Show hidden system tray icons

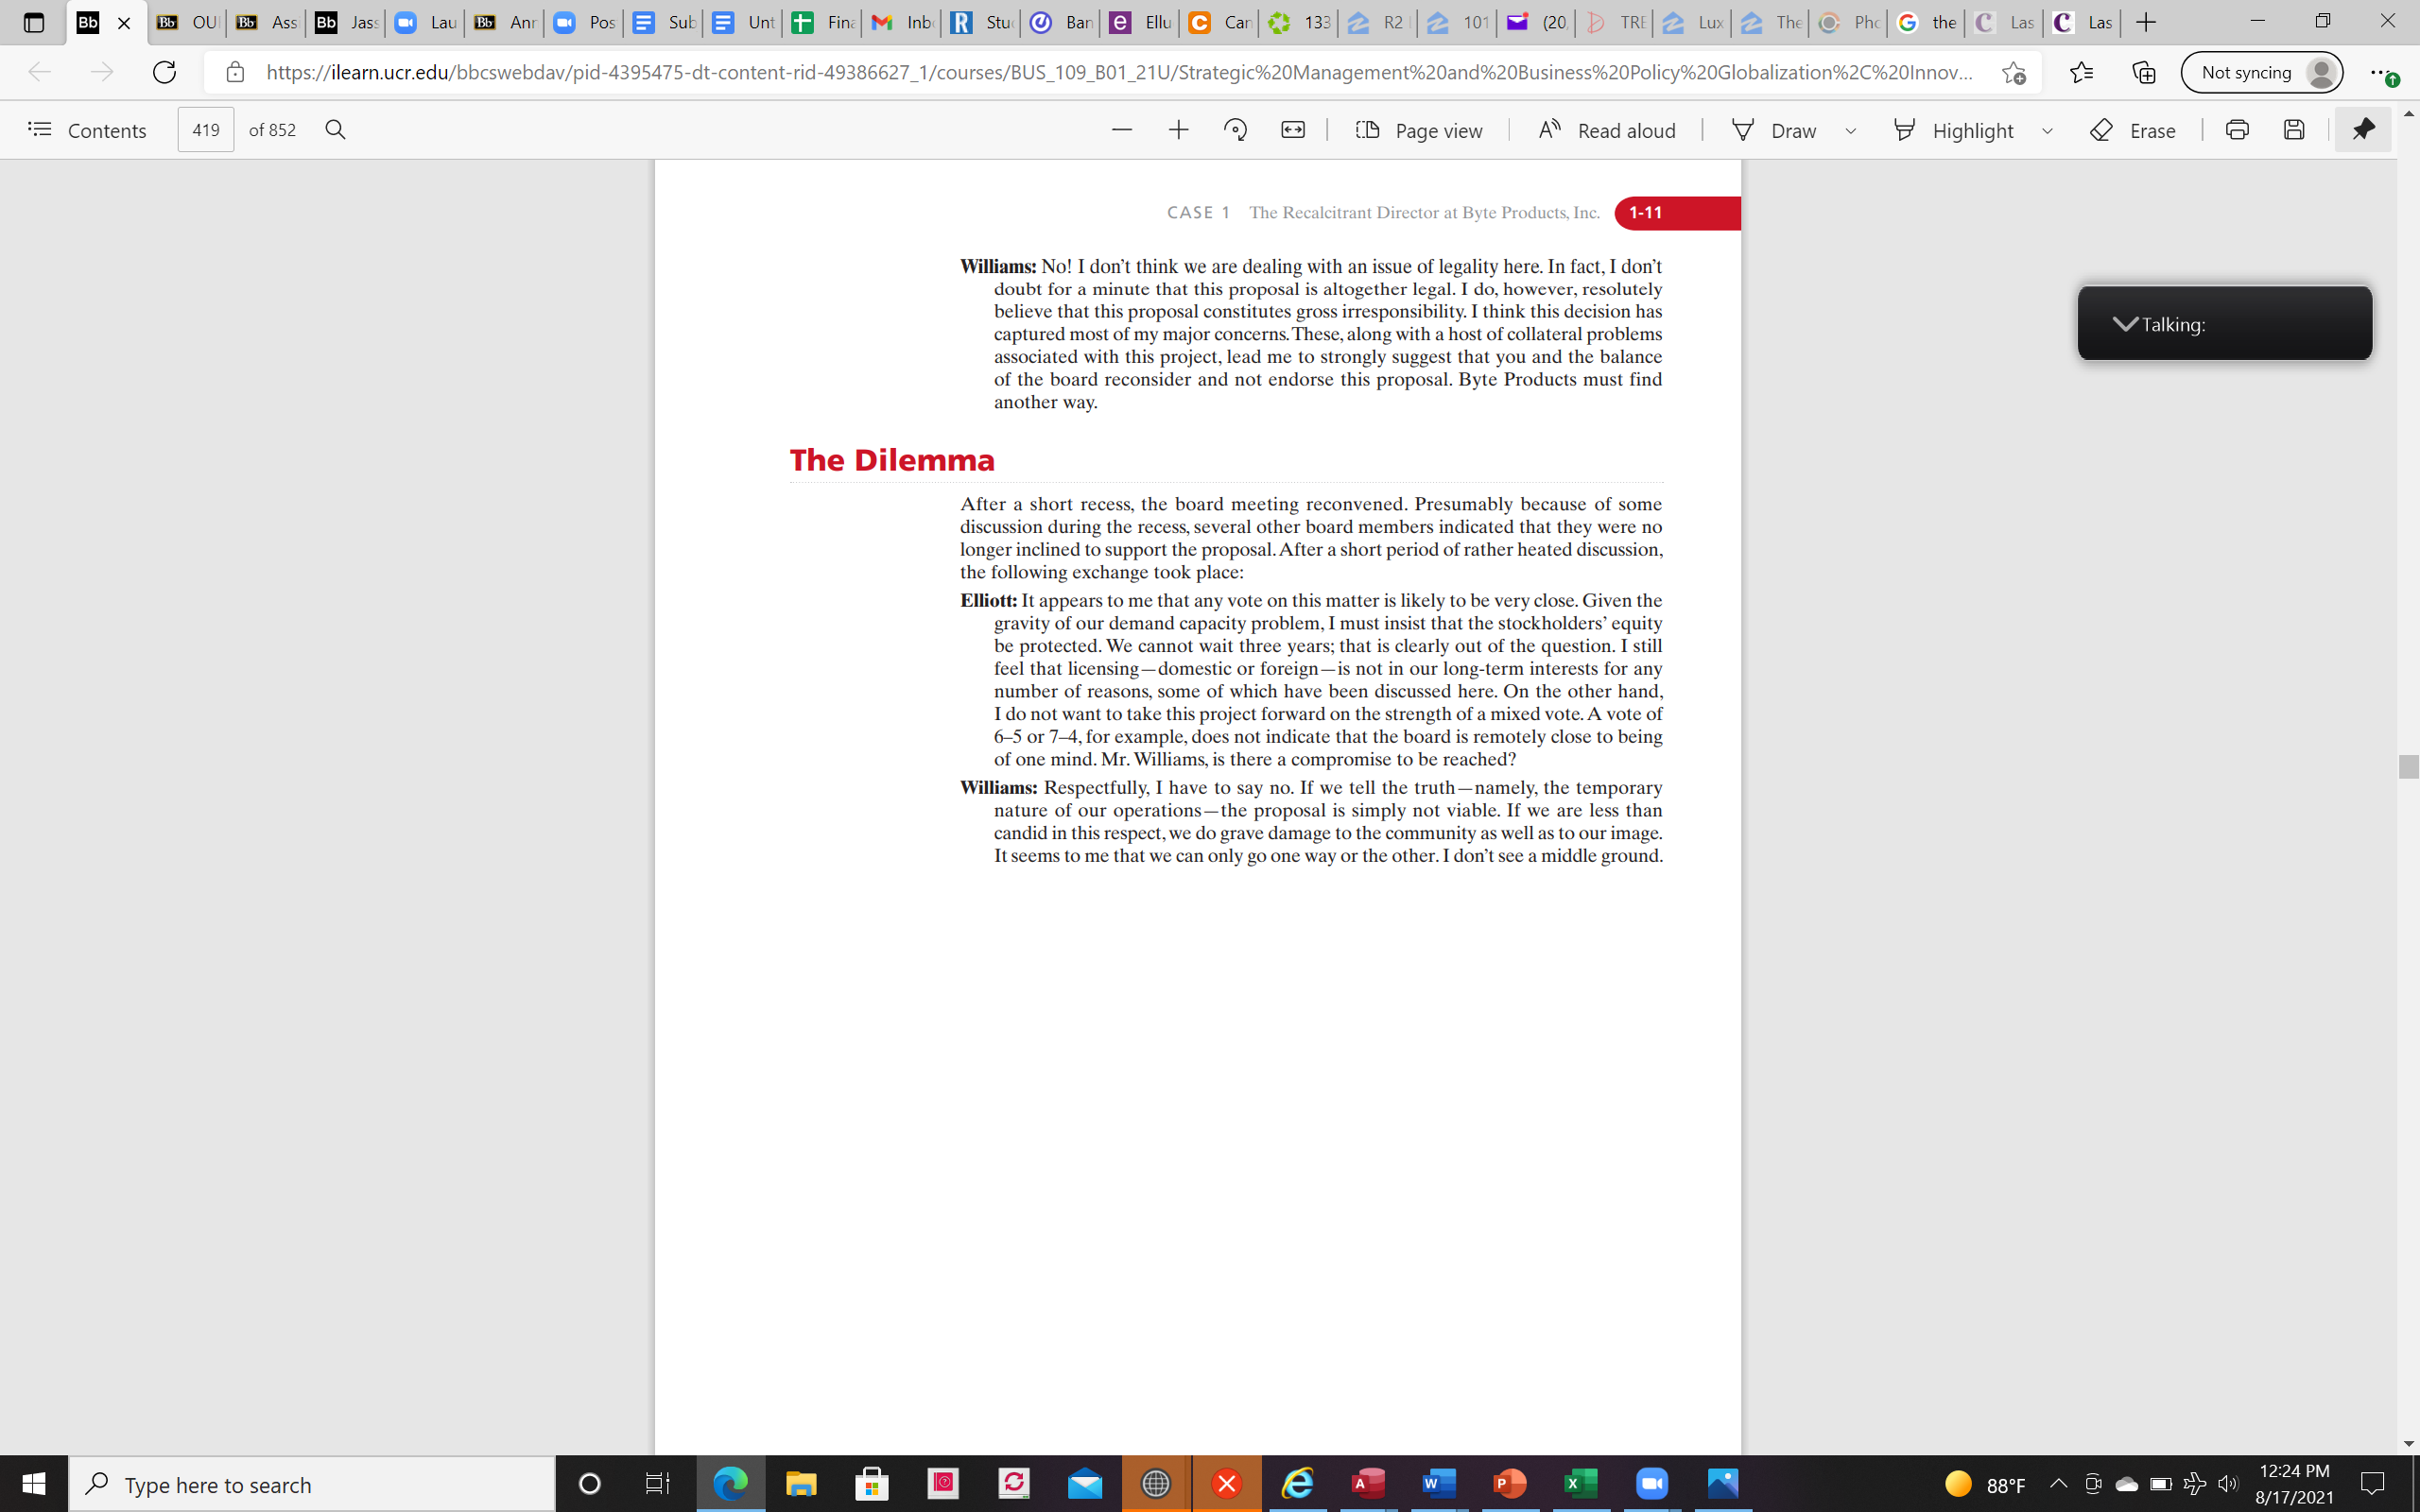coord(2058,1484)
